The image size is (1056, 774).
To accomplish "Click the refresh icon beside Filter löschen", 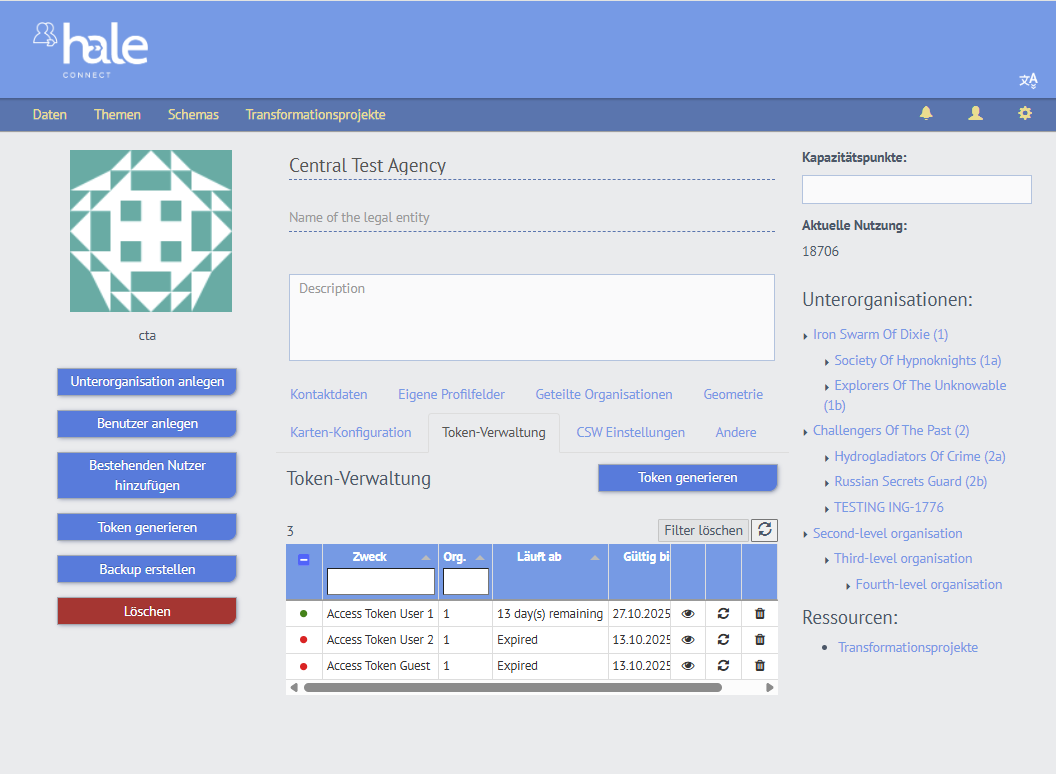I will (x=765, y=530).
